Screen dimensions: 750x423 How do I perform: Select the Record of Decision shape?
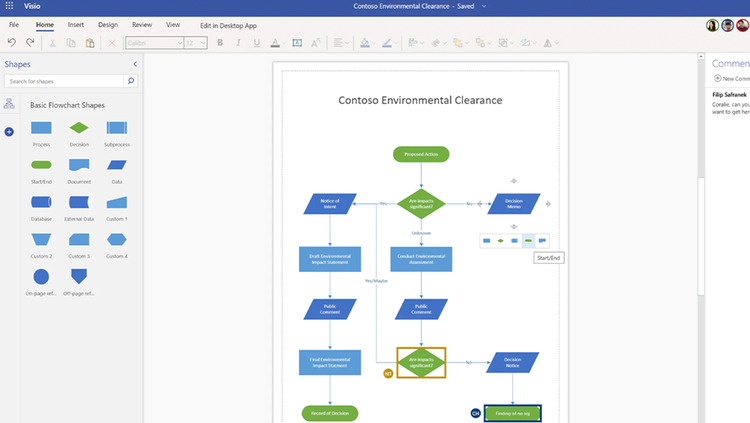(x=330, y=413)
